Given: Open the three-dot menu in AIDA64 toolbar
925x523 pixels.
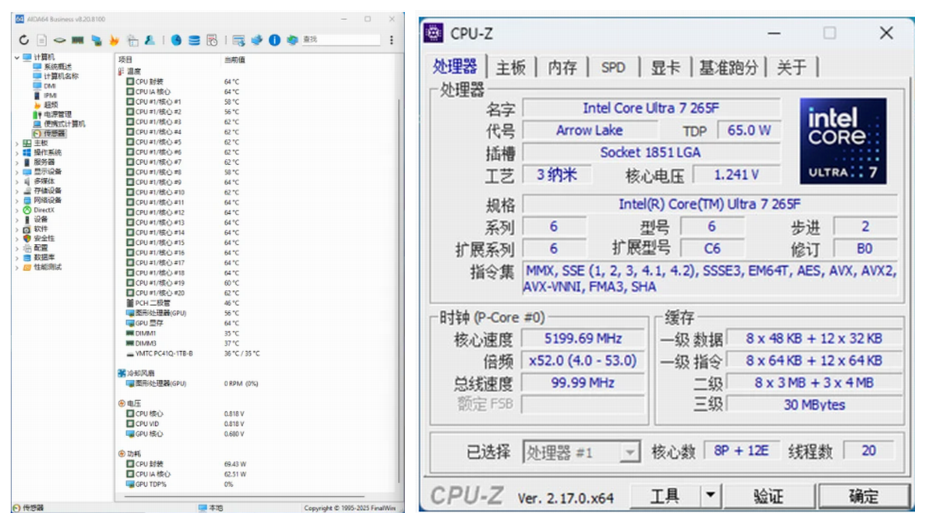Looking at the screenshot, I should tap(392, 40).
